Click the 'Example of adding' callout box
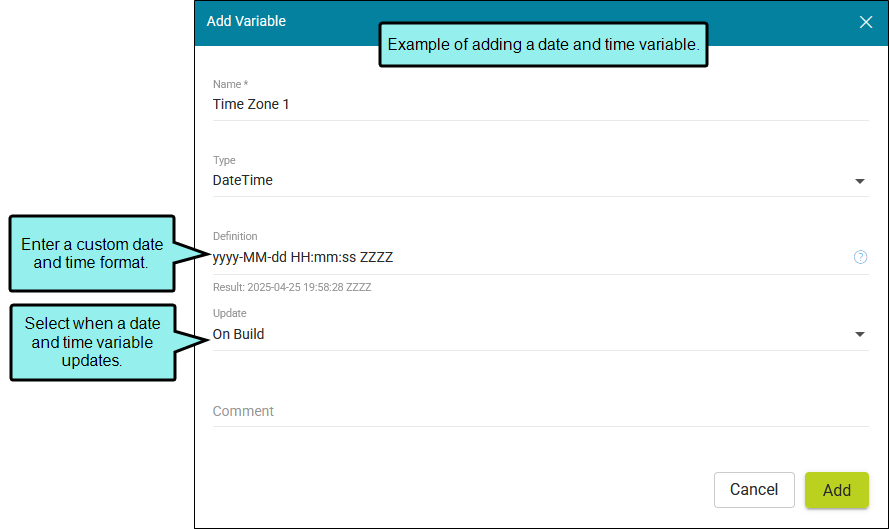The image size is (889, 529). [543, 45]
